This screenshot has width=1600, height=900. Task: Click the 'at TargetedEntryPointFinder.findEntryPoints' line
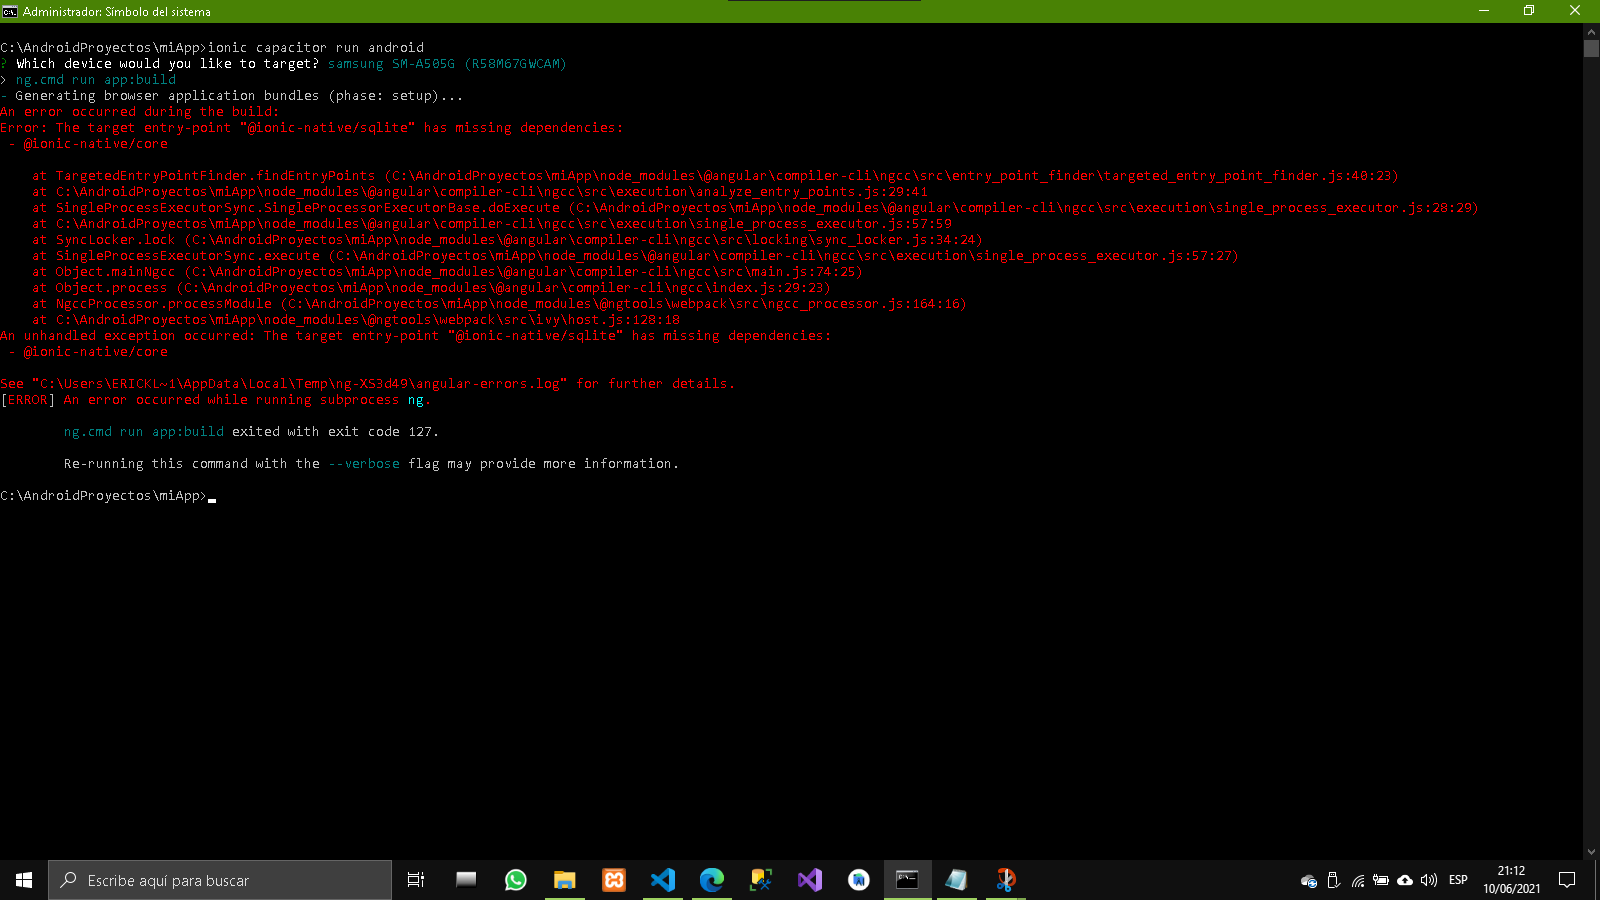point(716,175)
